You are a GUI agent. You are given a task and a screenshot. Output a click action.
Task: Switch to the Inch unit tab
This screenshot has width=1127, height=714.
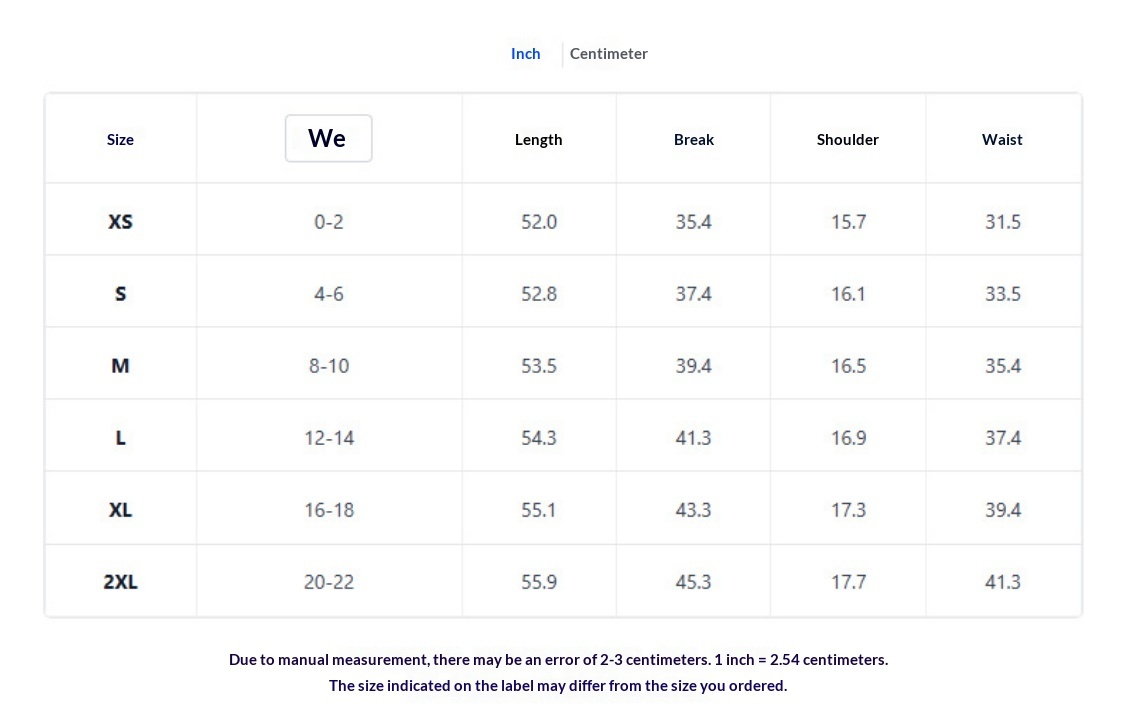525,54
